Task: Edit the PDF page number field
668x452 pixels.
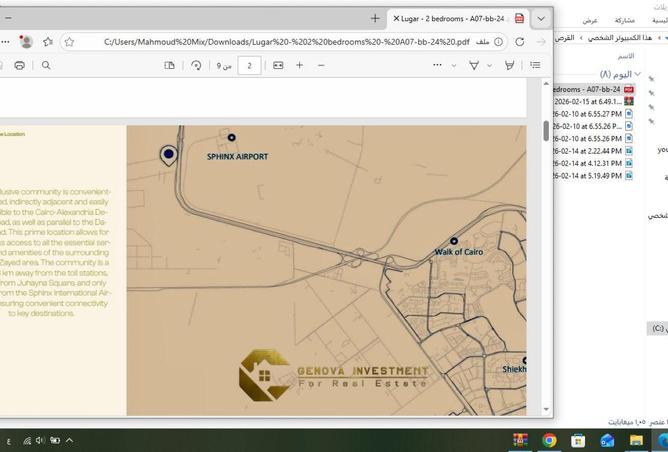Action: pyautogui.click(x=249, y=65)
